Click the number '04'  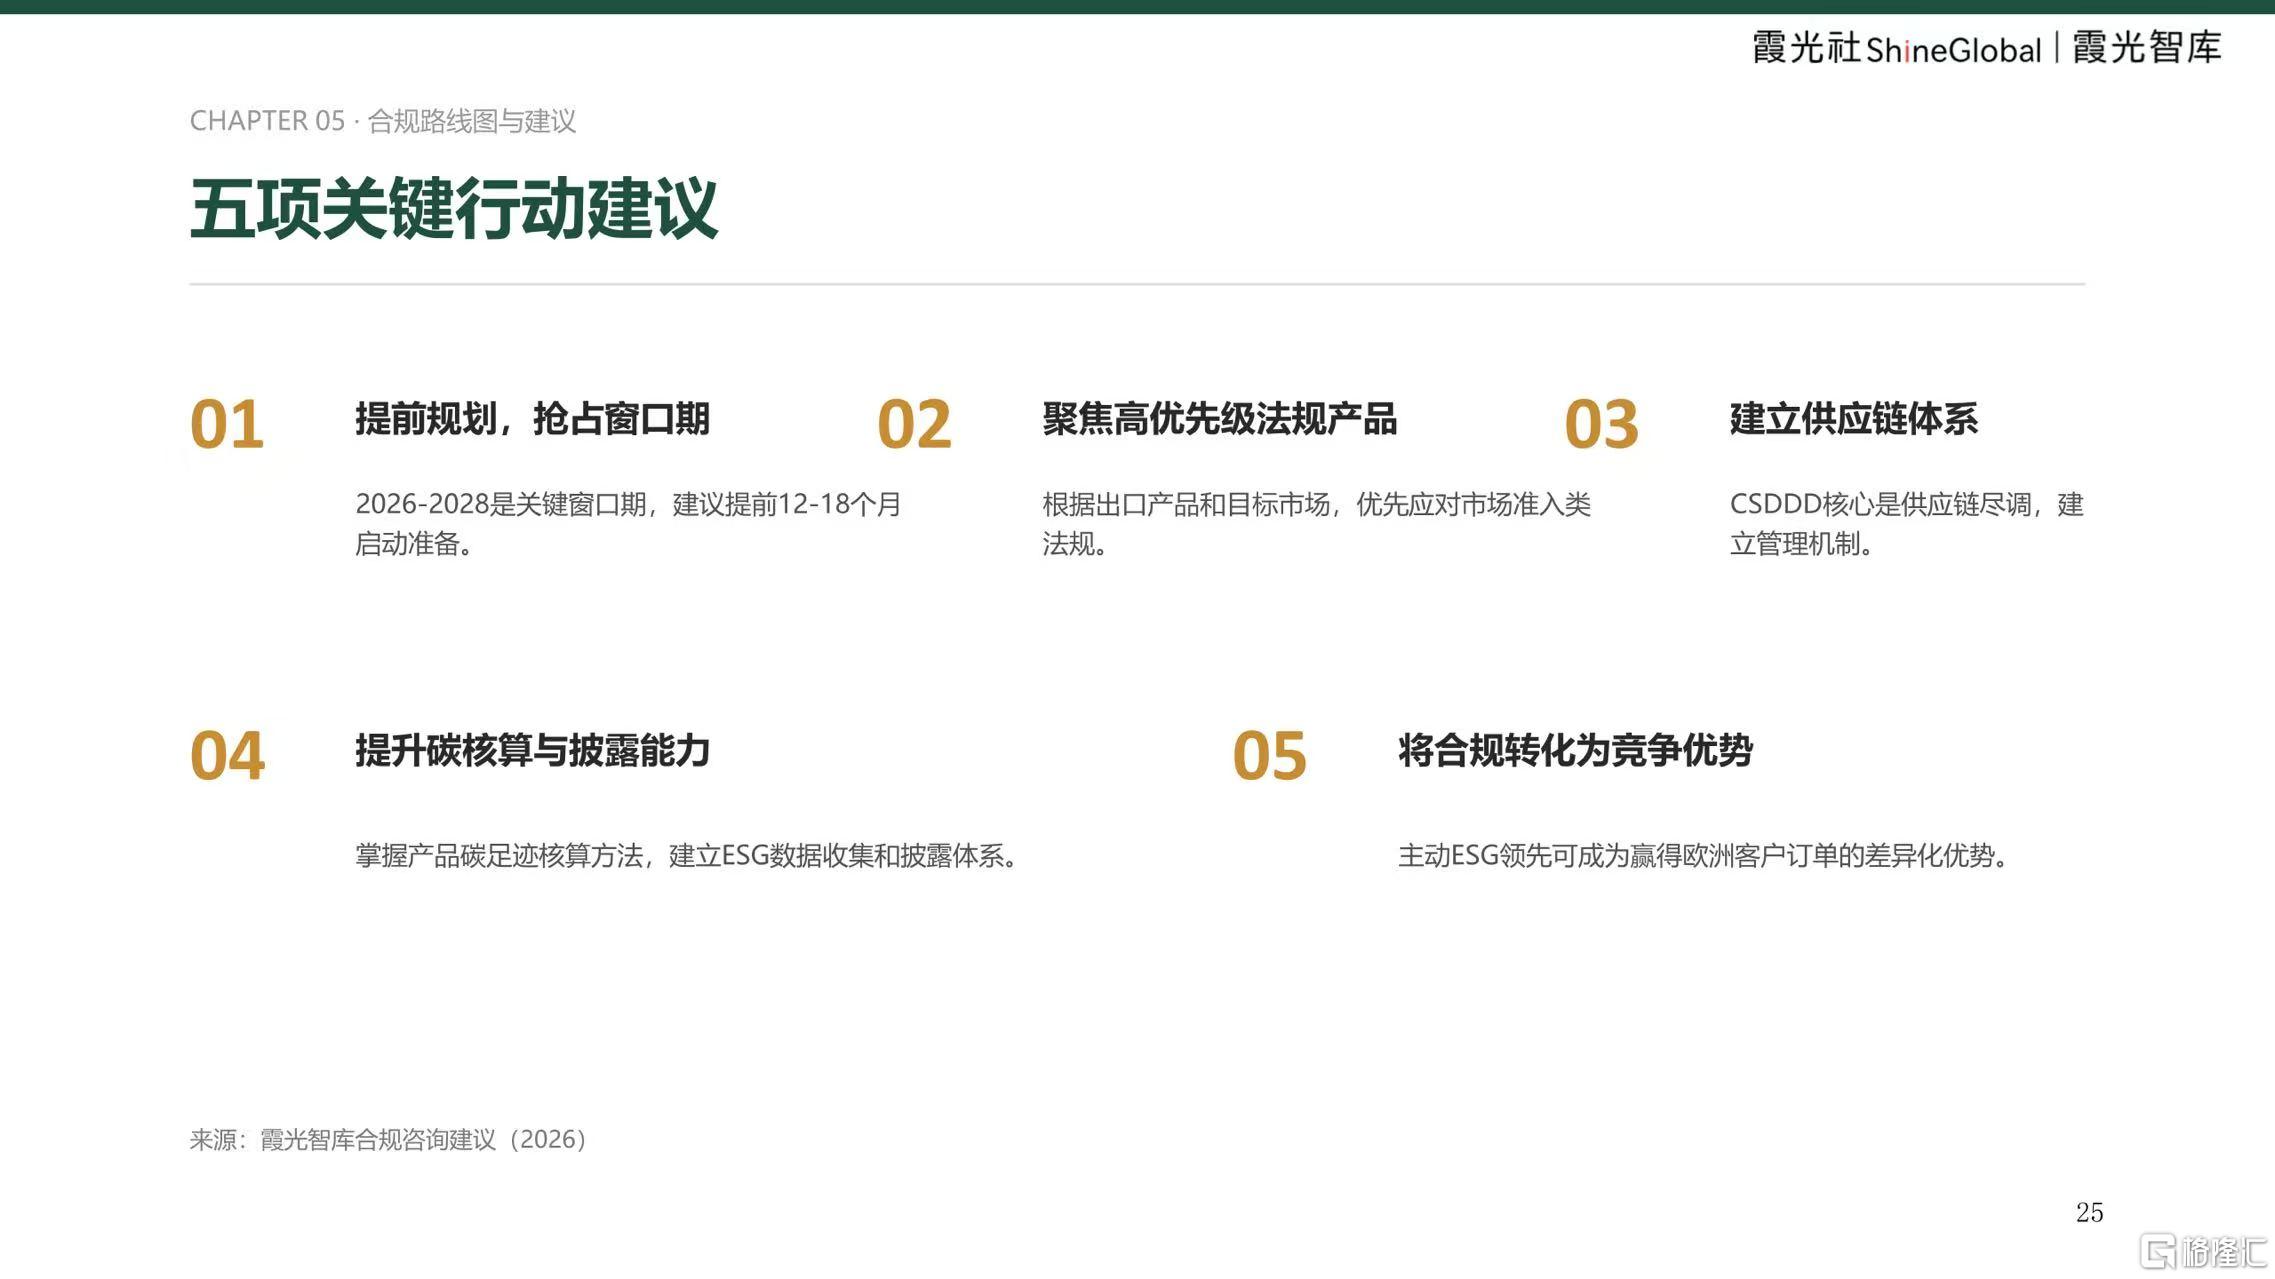227,755
